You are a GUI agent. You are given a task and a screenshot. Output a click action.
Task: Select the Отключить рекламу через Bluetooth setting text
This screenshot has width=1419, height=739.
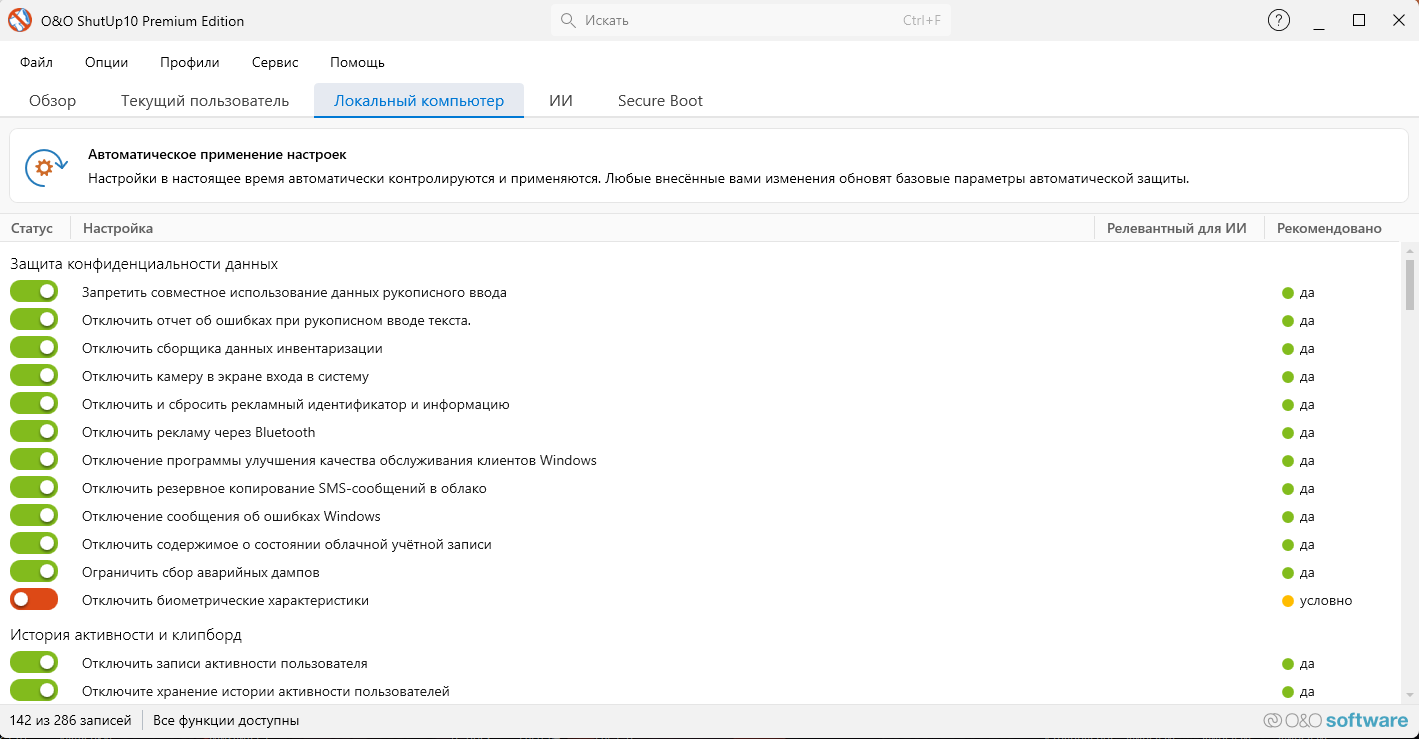[x=199, y=432]
